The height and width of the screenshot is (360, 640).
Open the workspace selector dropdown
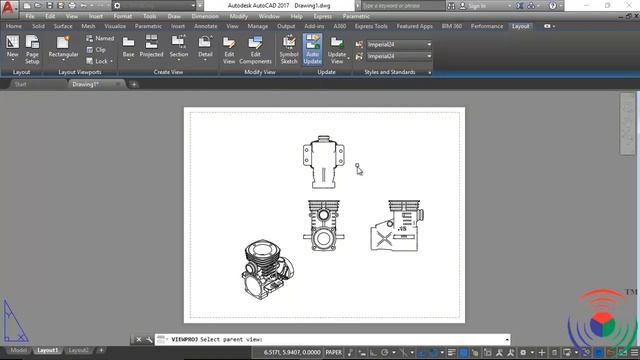tap(154, 6)
